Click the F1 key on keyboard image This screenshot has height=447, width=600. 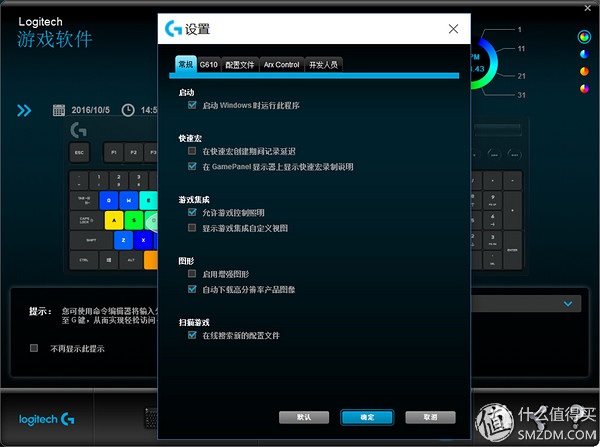(114, 153)
